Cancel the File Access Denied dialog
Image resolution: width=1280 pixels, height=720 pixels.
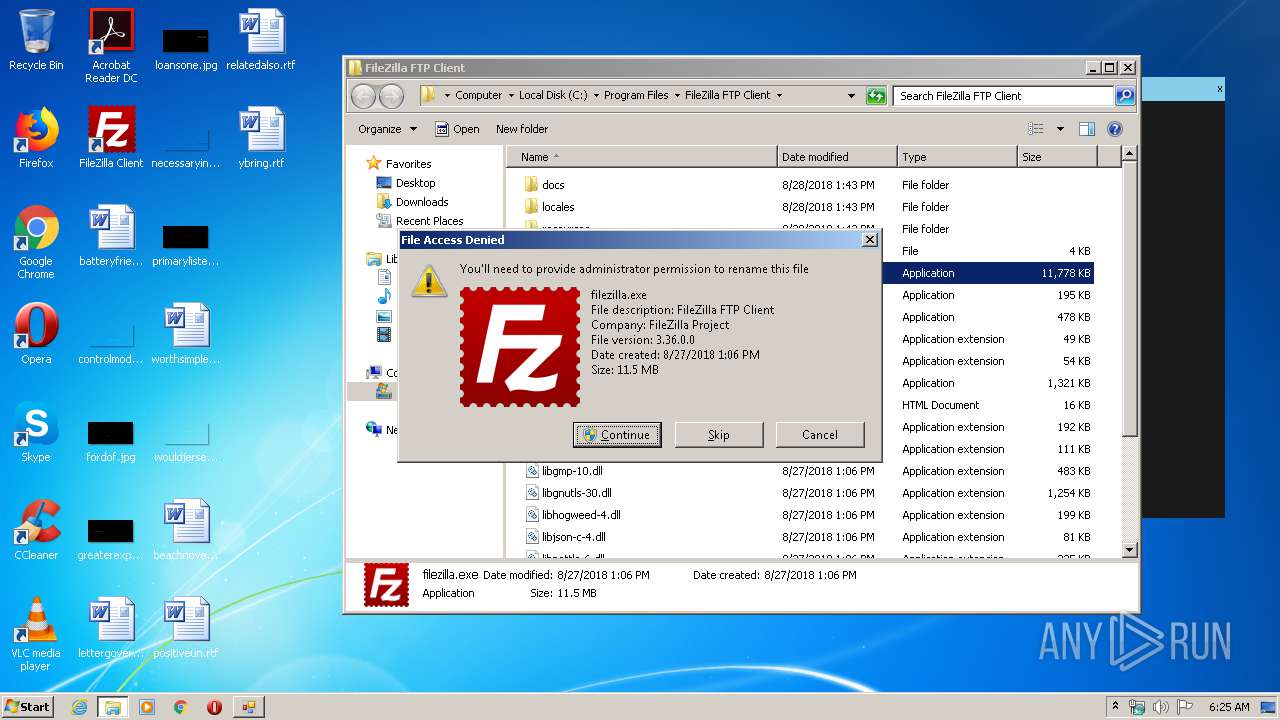820,435
